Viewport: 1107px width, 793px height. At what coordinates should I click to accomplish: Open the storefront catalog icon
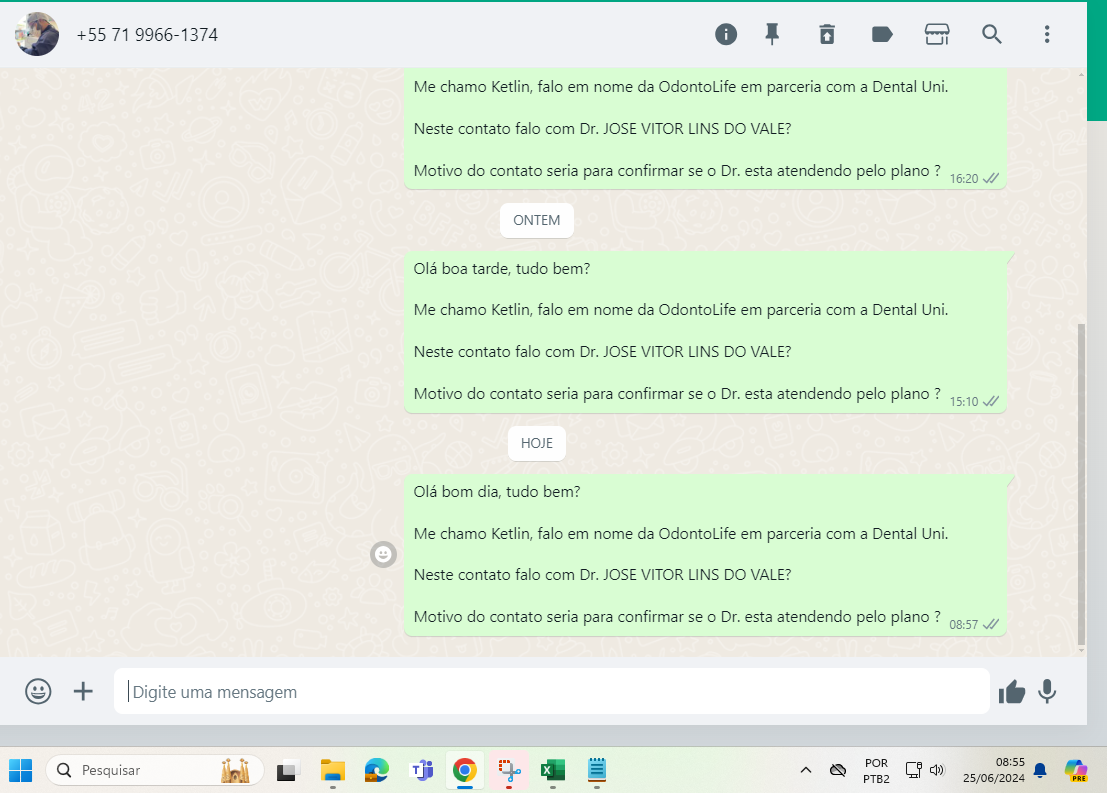[937, 34]
